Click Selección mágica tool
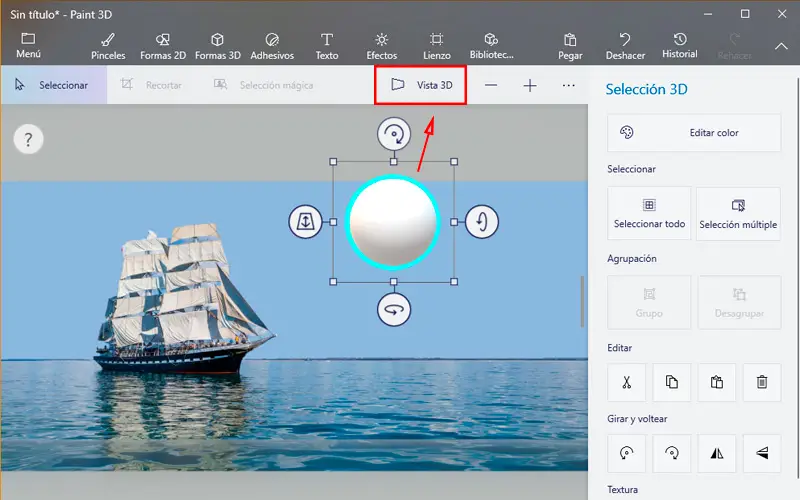 tap(264, 85)
